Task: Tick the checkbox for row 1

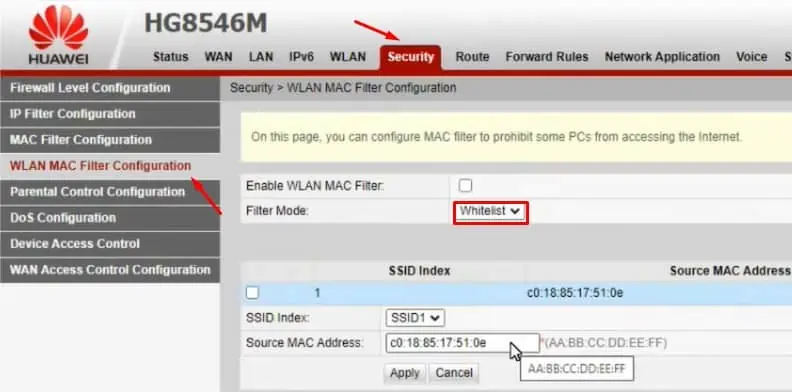Action: [252, 292]
